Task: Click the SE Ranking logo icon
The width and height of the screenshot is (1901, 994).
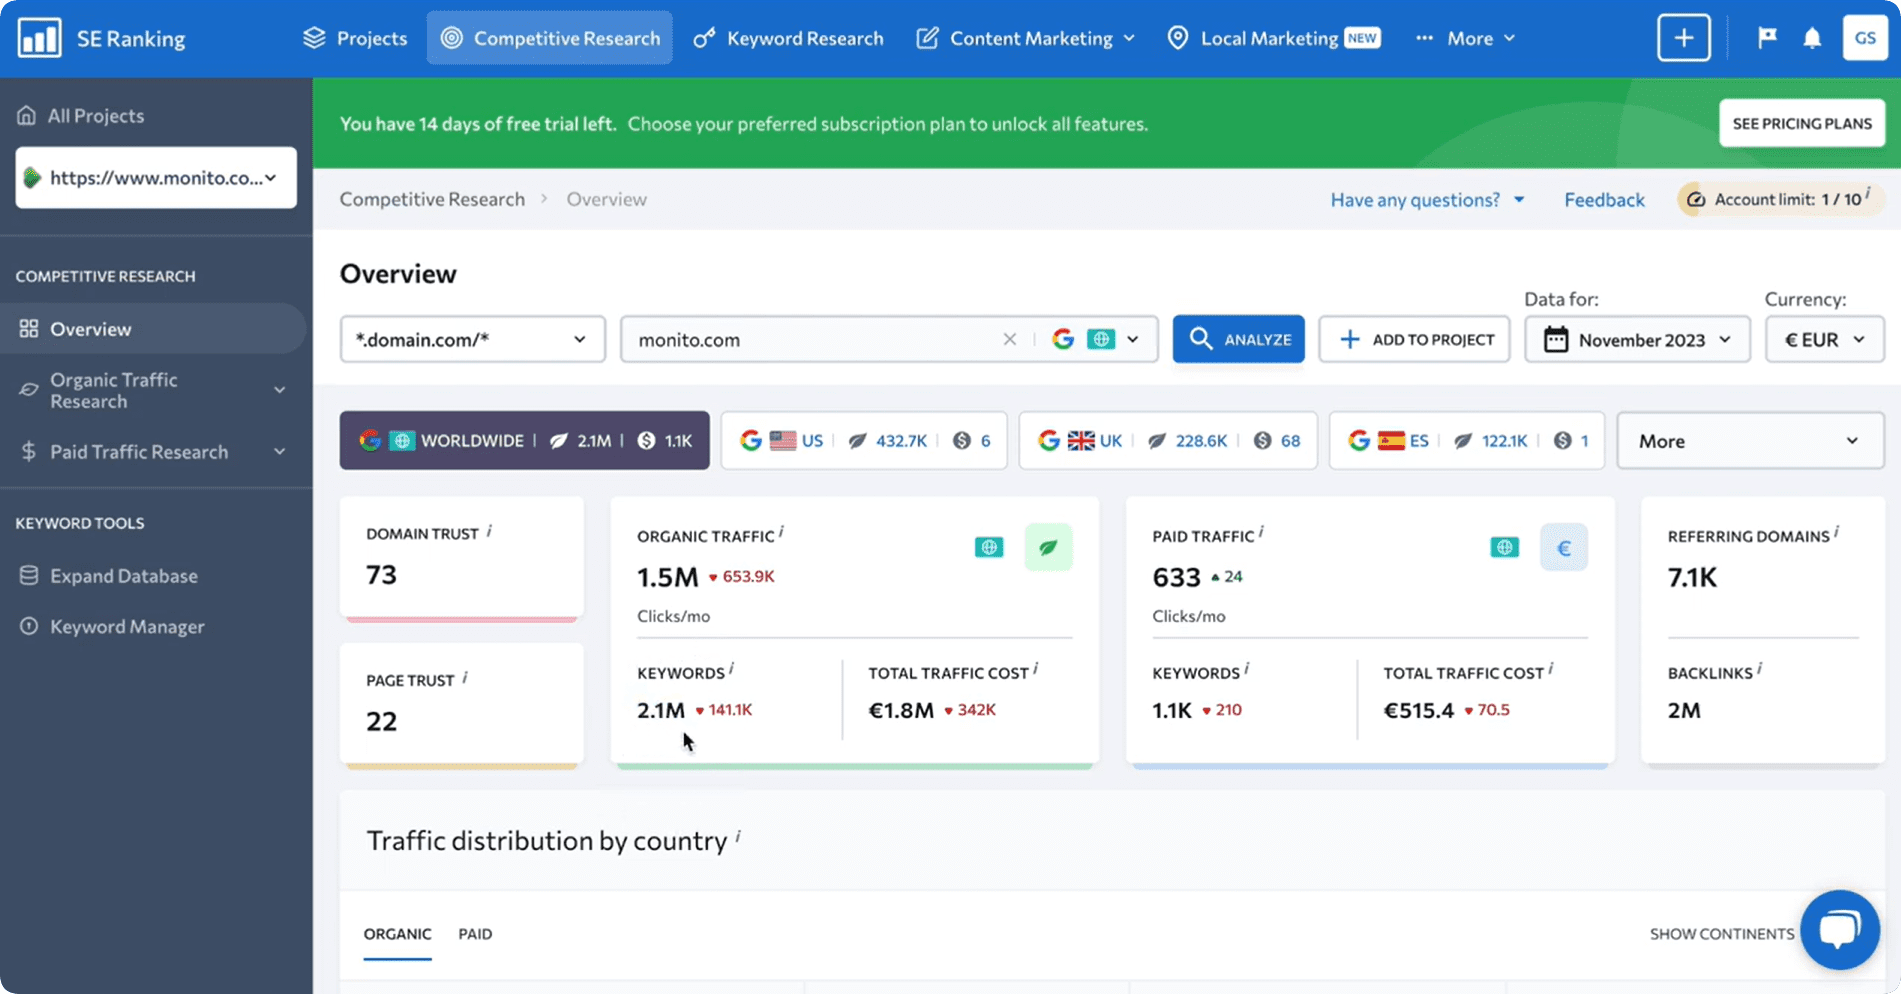Action: click(39, 38)
